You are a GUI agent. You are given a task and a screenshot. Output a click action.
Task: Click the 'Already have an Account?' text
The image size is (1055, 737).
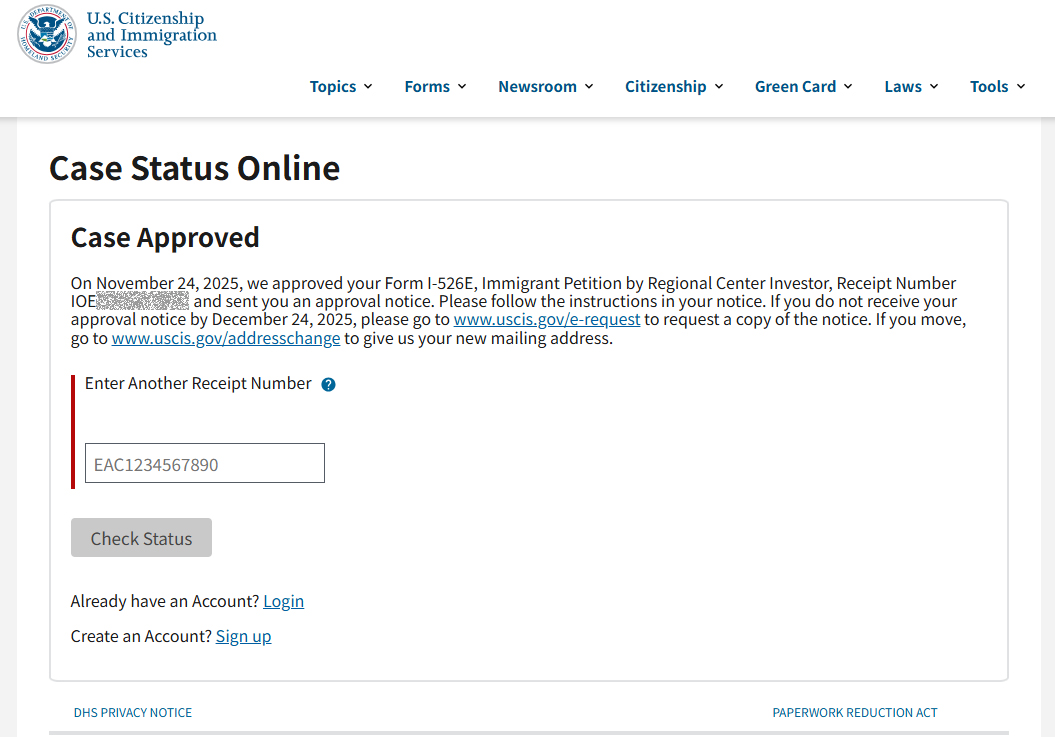[x=165, y=601]
